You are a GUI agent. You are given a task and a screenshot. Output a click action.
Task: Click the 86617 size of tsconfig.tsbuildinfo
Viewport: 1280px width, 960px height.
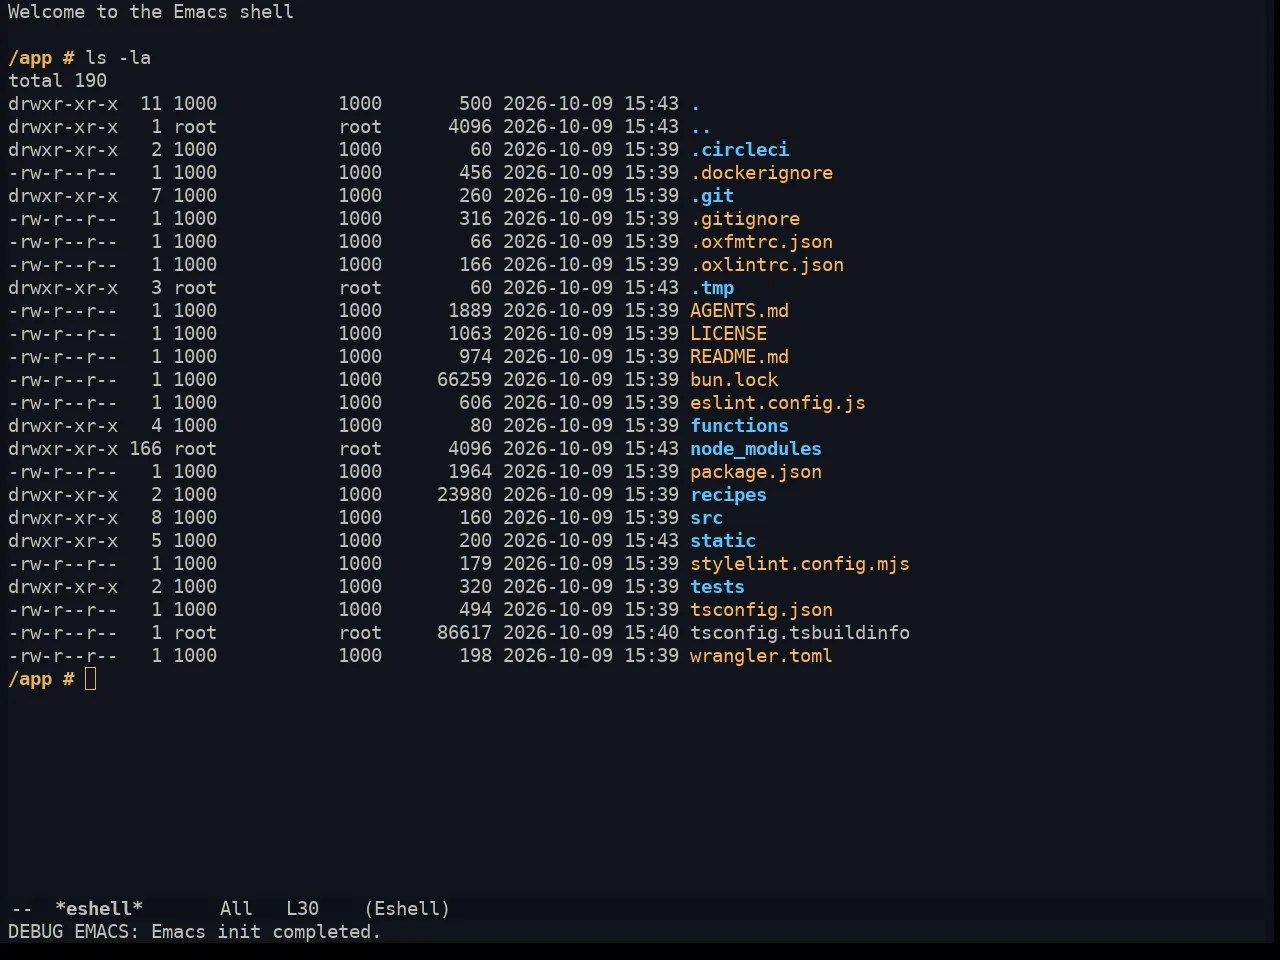click(464, 633)
